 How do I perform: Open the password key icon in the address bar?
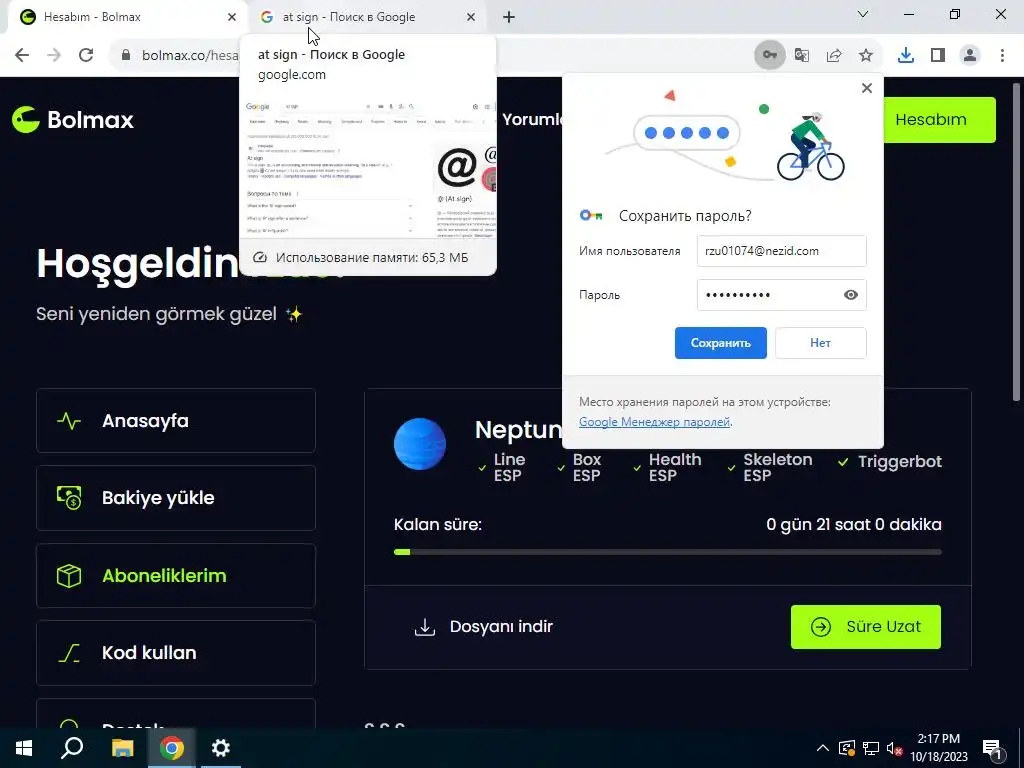(770, 55)
